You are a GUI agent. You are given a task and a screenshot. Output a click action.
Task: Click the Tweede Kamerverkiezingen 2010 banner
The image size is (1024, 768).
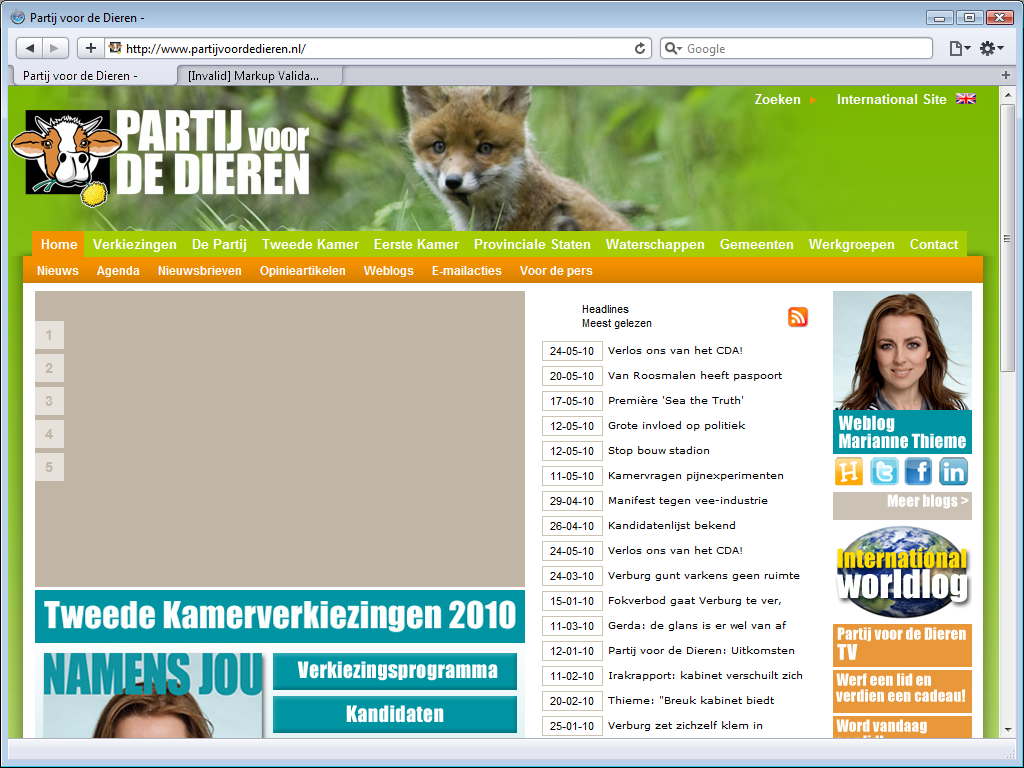click(280, 616)
